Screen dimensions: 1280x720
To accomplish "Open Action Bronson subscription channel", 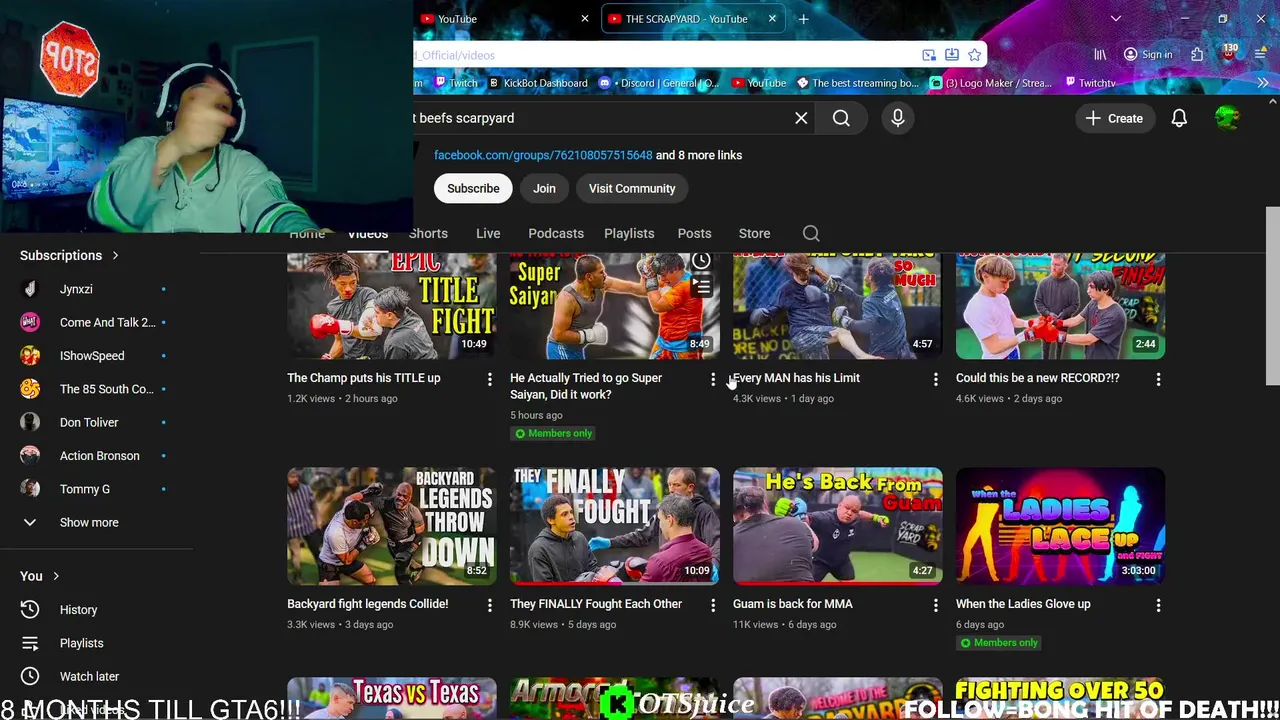I will [97, 456].
